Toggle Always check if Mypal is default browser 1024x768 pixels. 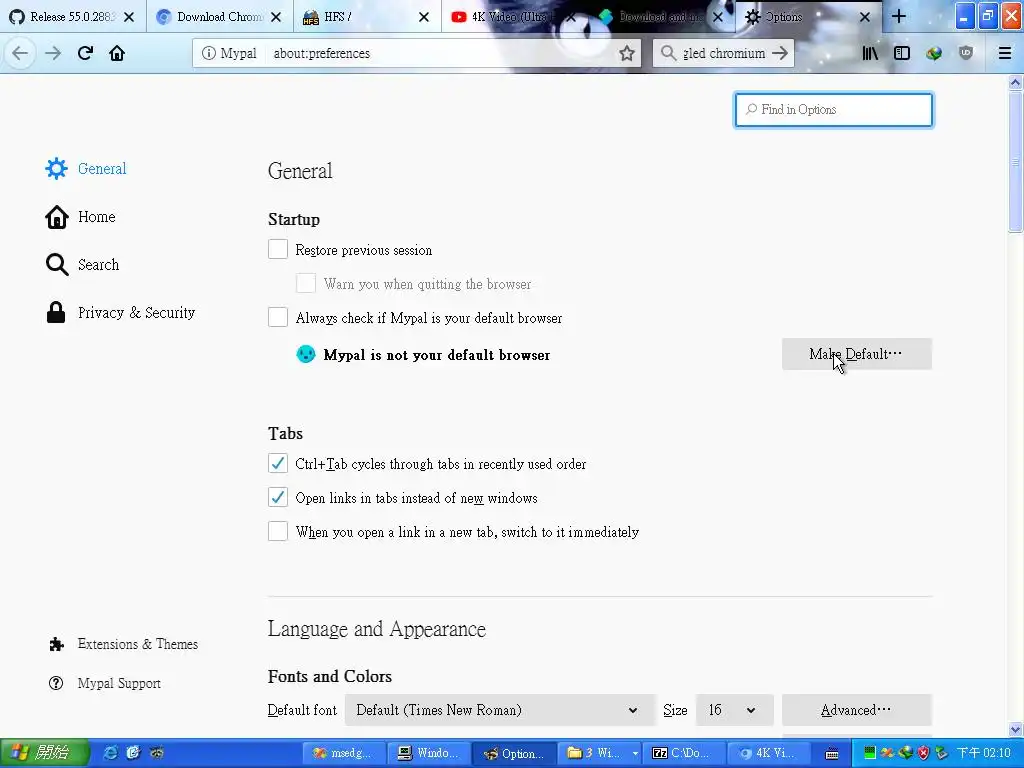pos(278,317)
